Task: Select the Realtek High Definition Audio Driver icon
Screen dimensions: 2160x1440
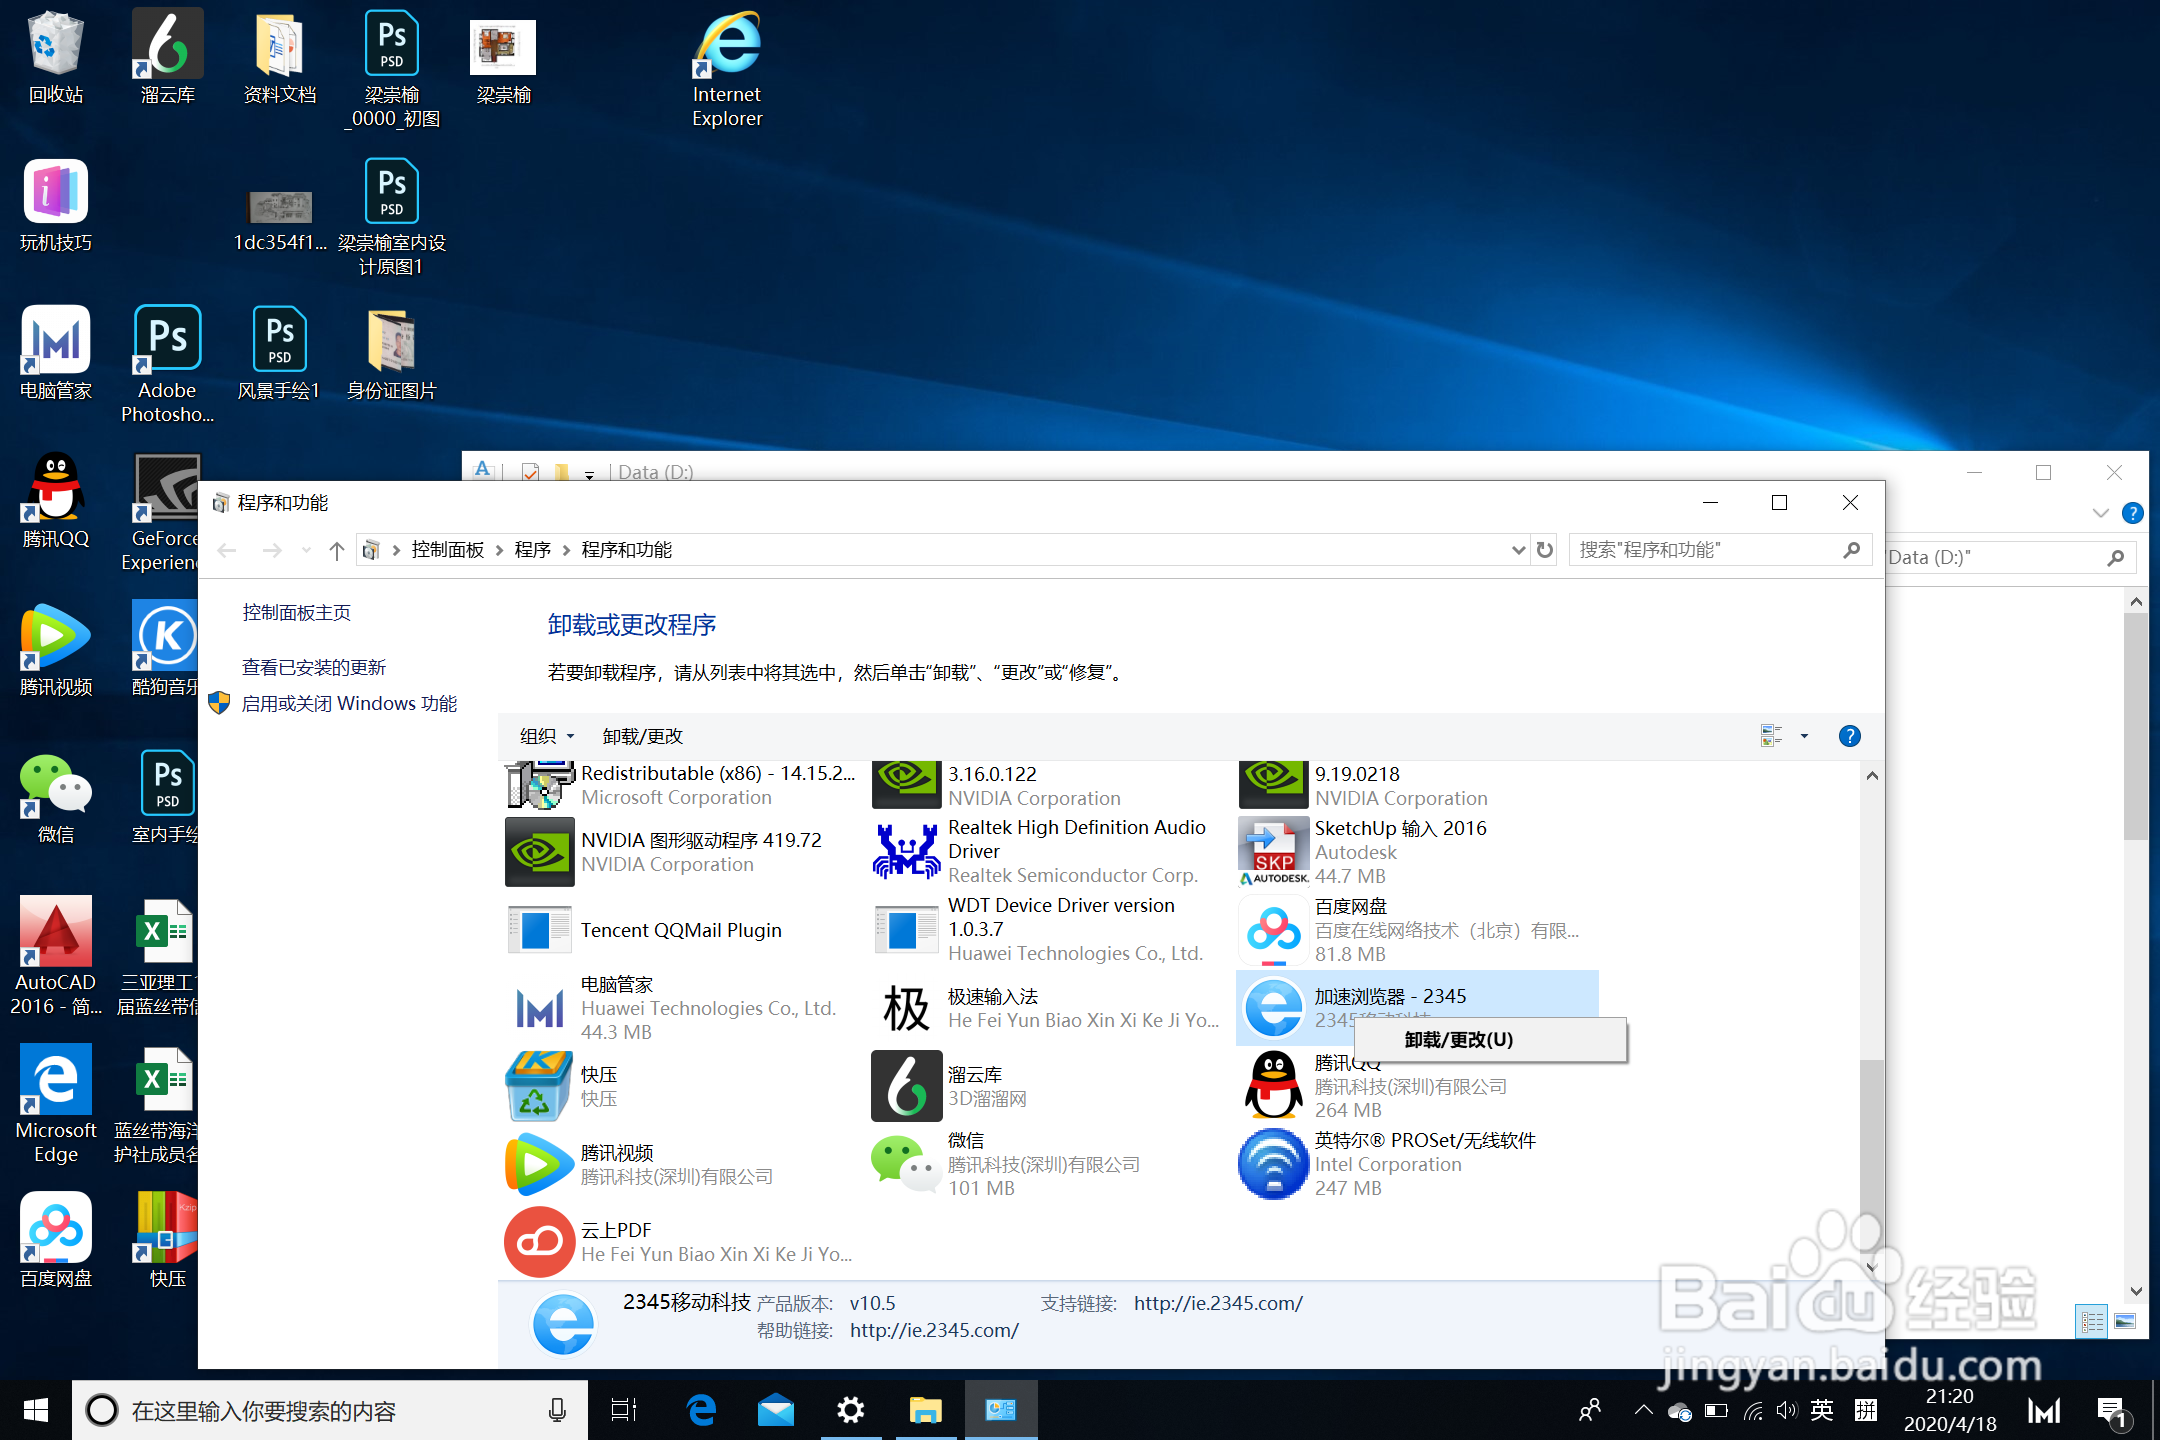Action: [x=907, y=852]
